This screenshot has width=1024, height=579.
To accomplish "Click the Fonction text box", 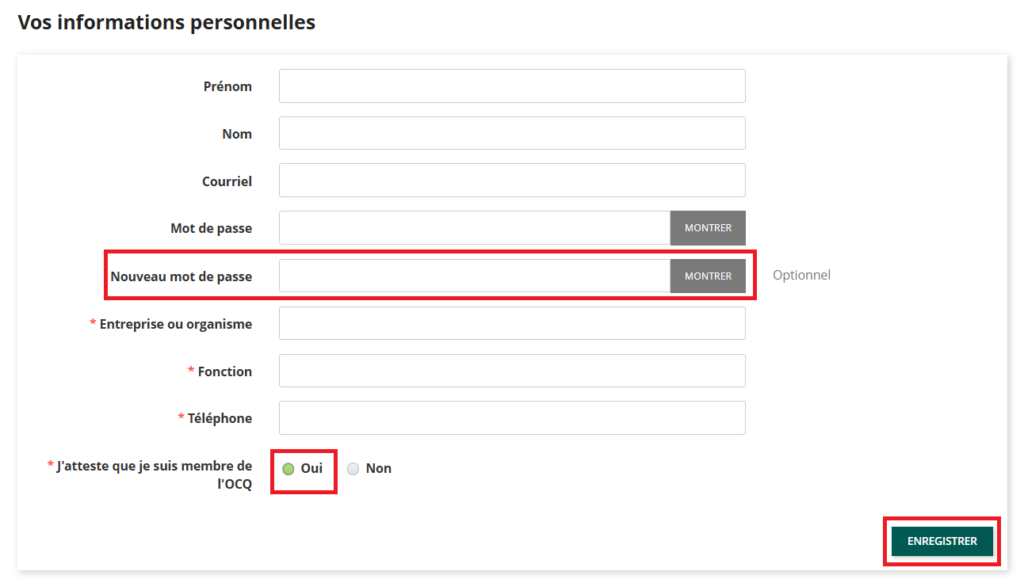I will [x=512, y=371].
